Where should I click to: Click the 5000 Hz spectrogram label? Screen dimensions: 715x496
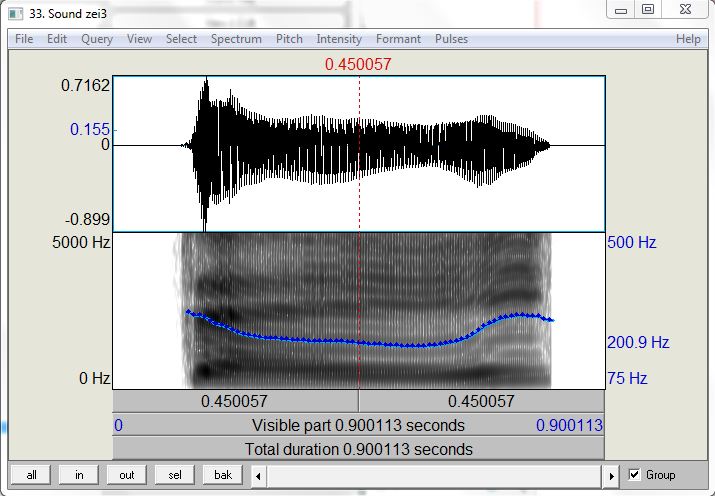click(x=81, y=242)
